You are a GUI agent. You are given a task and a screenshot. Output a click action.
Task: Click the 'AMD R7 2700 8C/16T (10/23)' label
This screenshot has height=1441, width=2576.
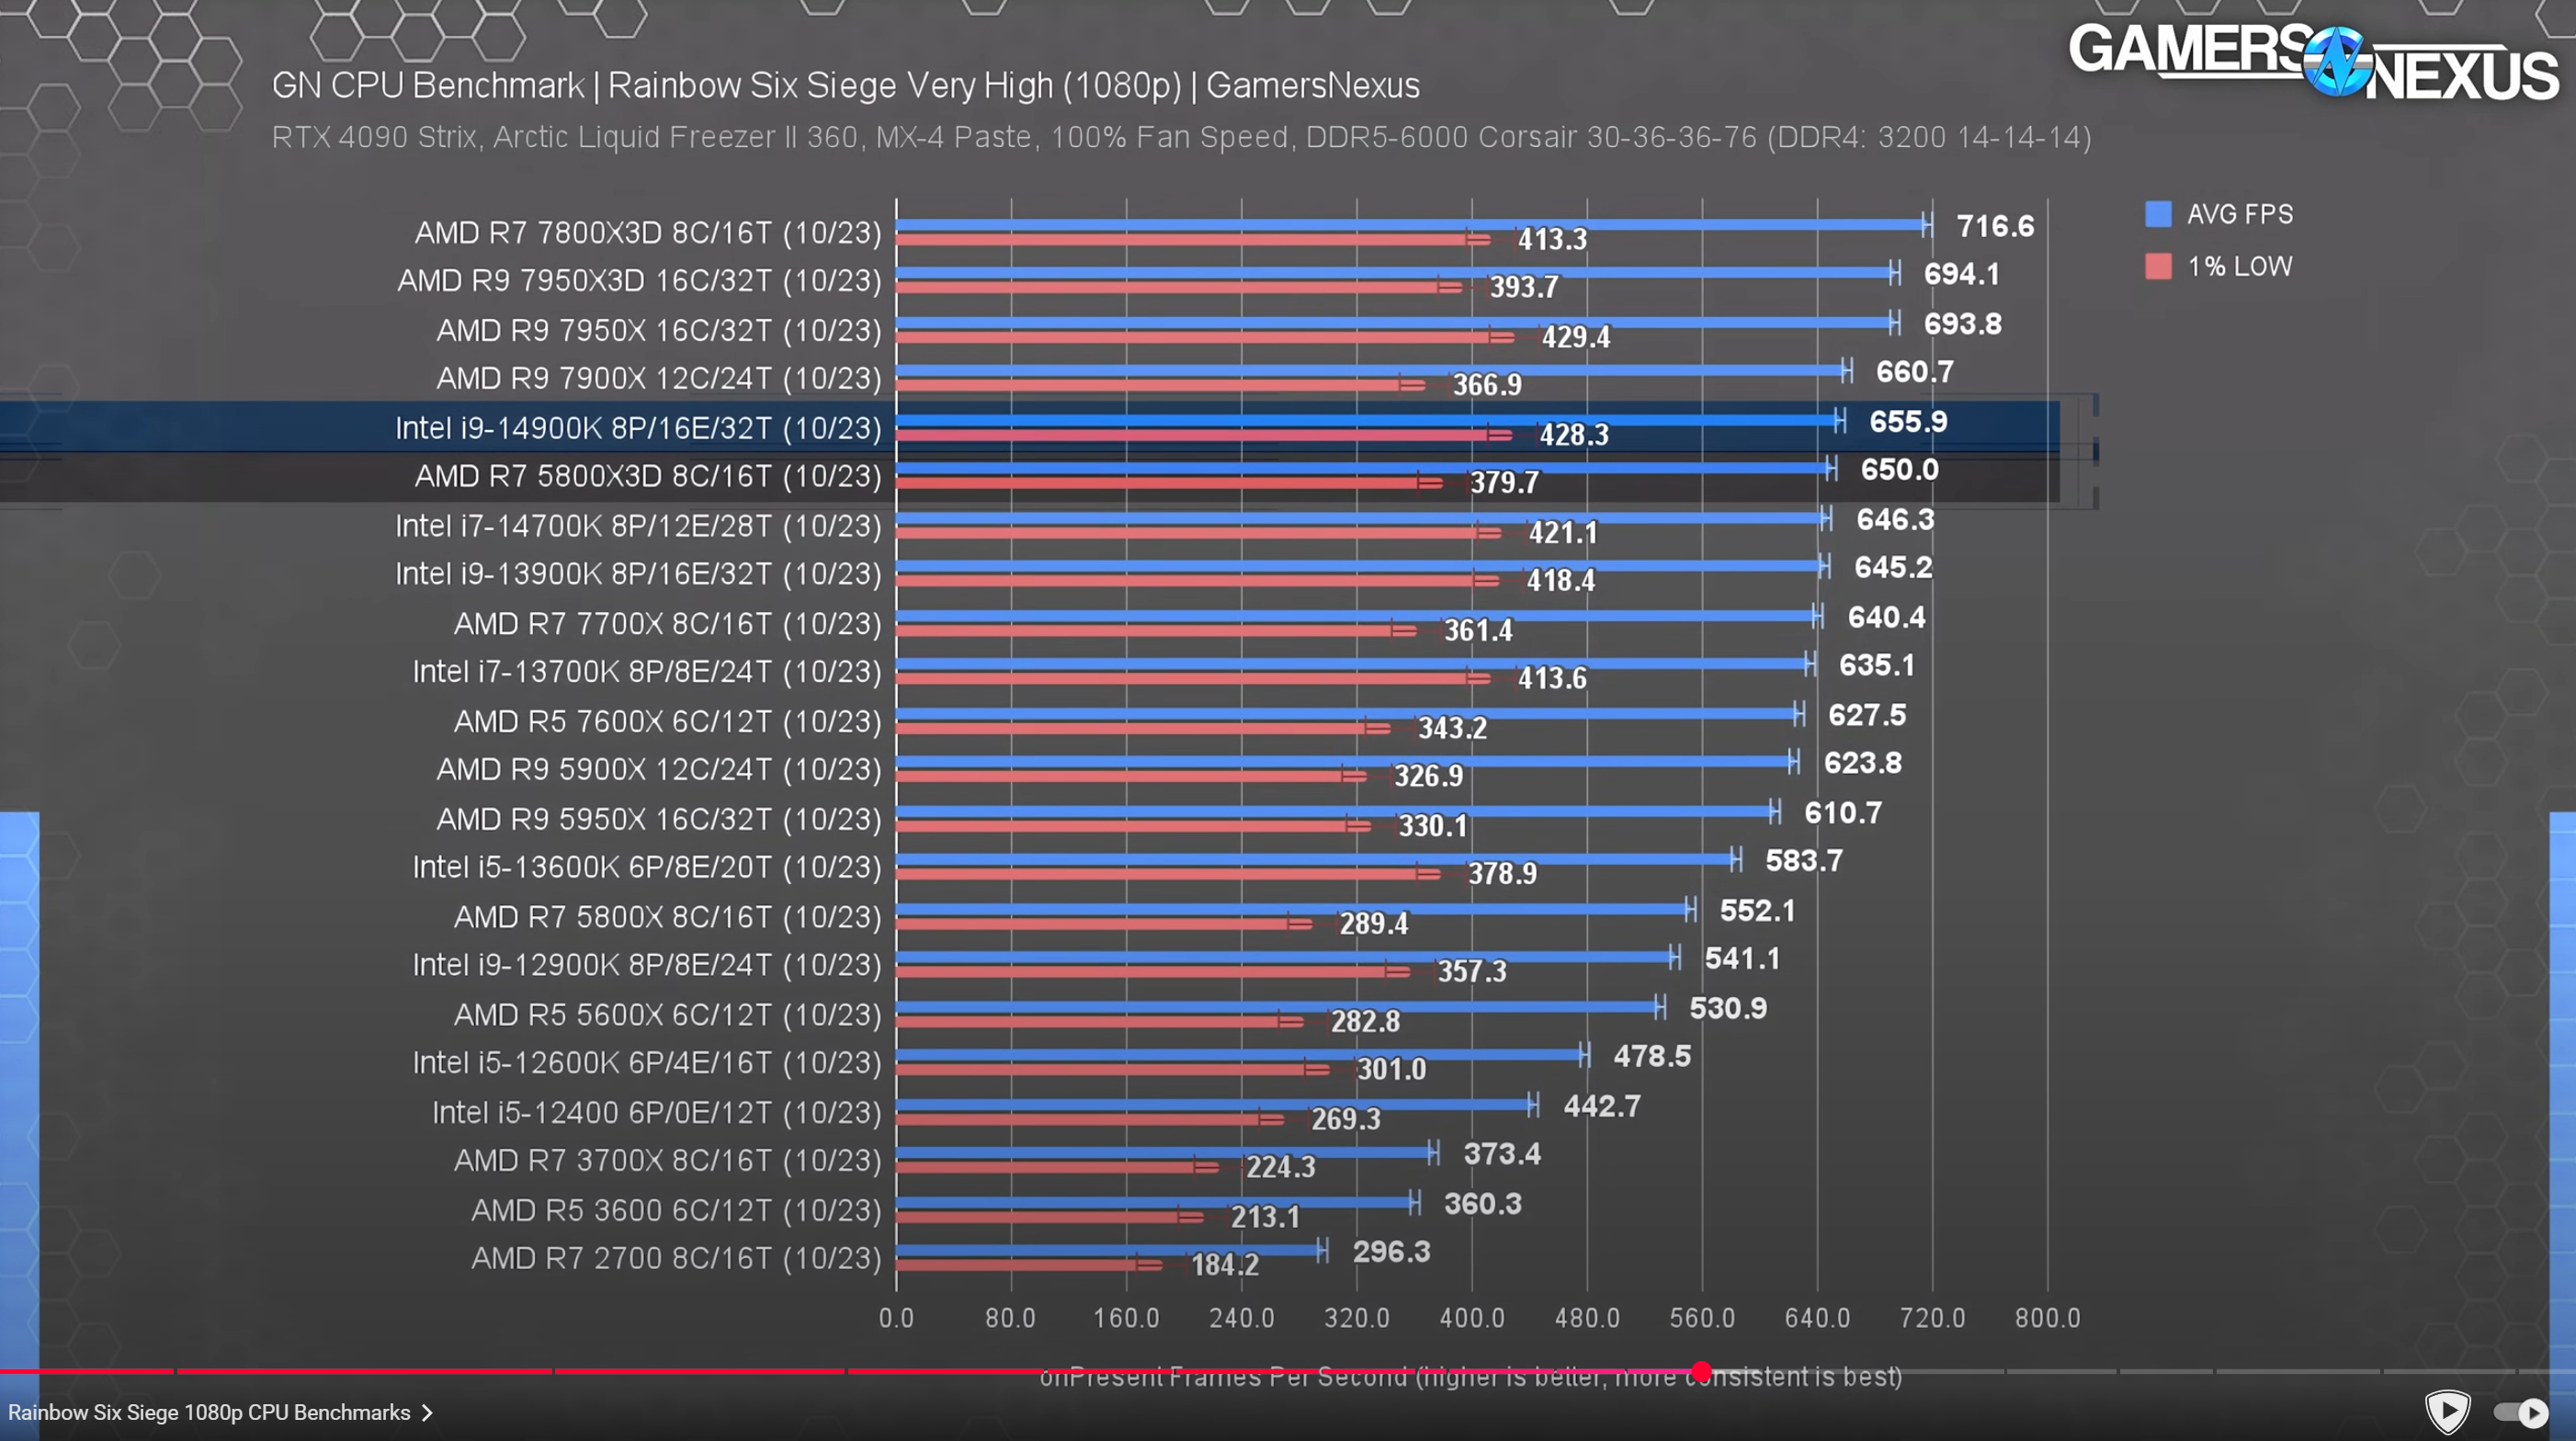point(677,1258)
